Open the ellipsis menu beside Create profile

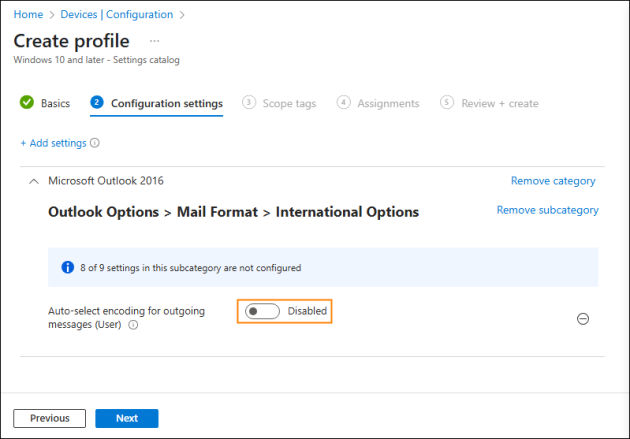point(154,41)
